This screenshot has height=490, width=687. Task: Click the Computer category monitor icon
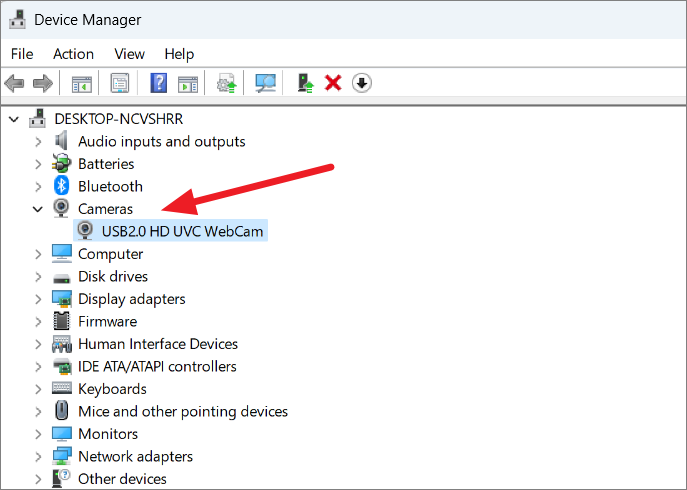(61, 253)
